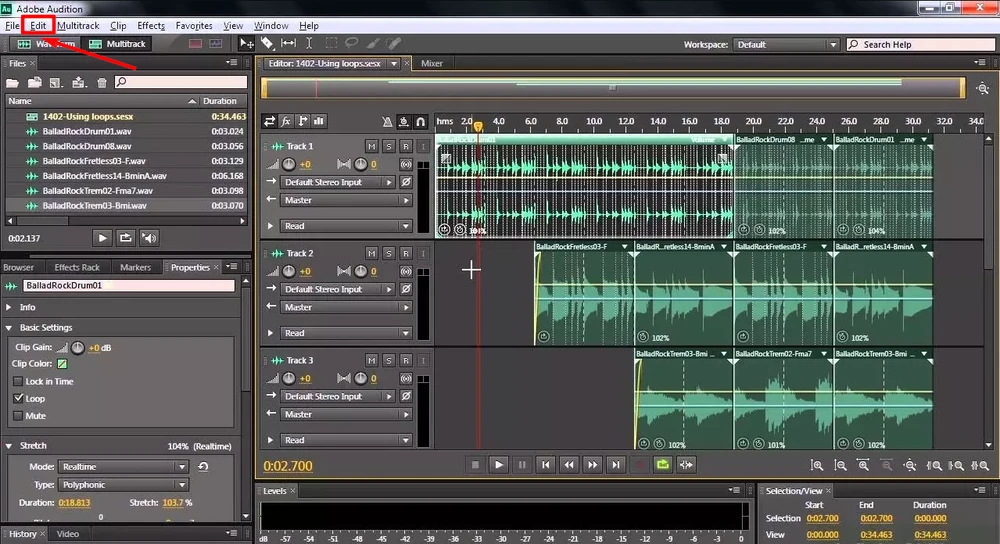The image size is (1000, 544).
Task: Delete selected file with trash icon
Action: (x=101, y=82)
